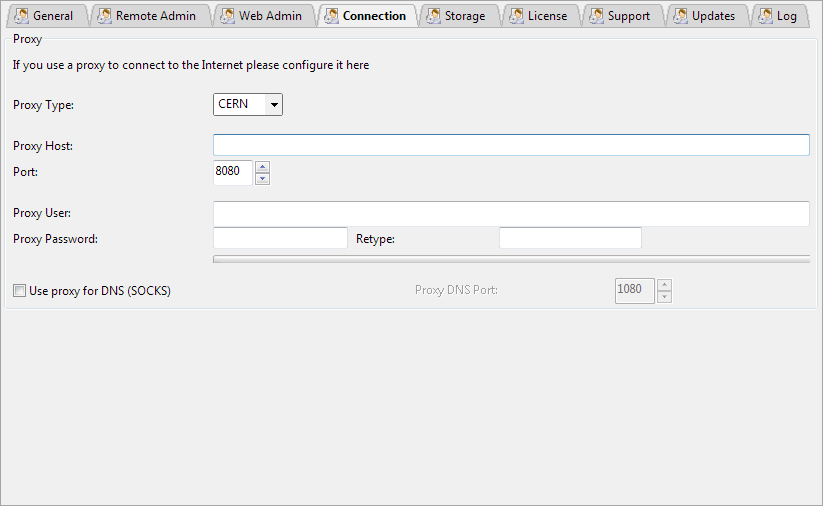Click the Port number field showing 8080
823x506 pixels.
coord(232,172)
